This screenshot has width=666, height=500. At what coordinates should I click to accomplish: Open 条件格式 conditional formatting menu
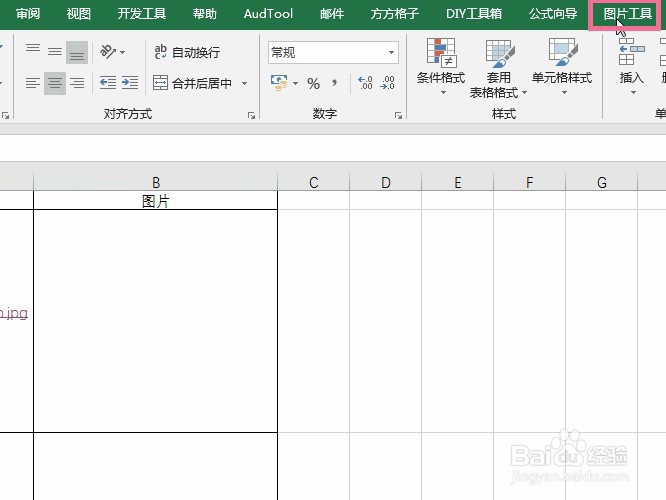(441, 67)
